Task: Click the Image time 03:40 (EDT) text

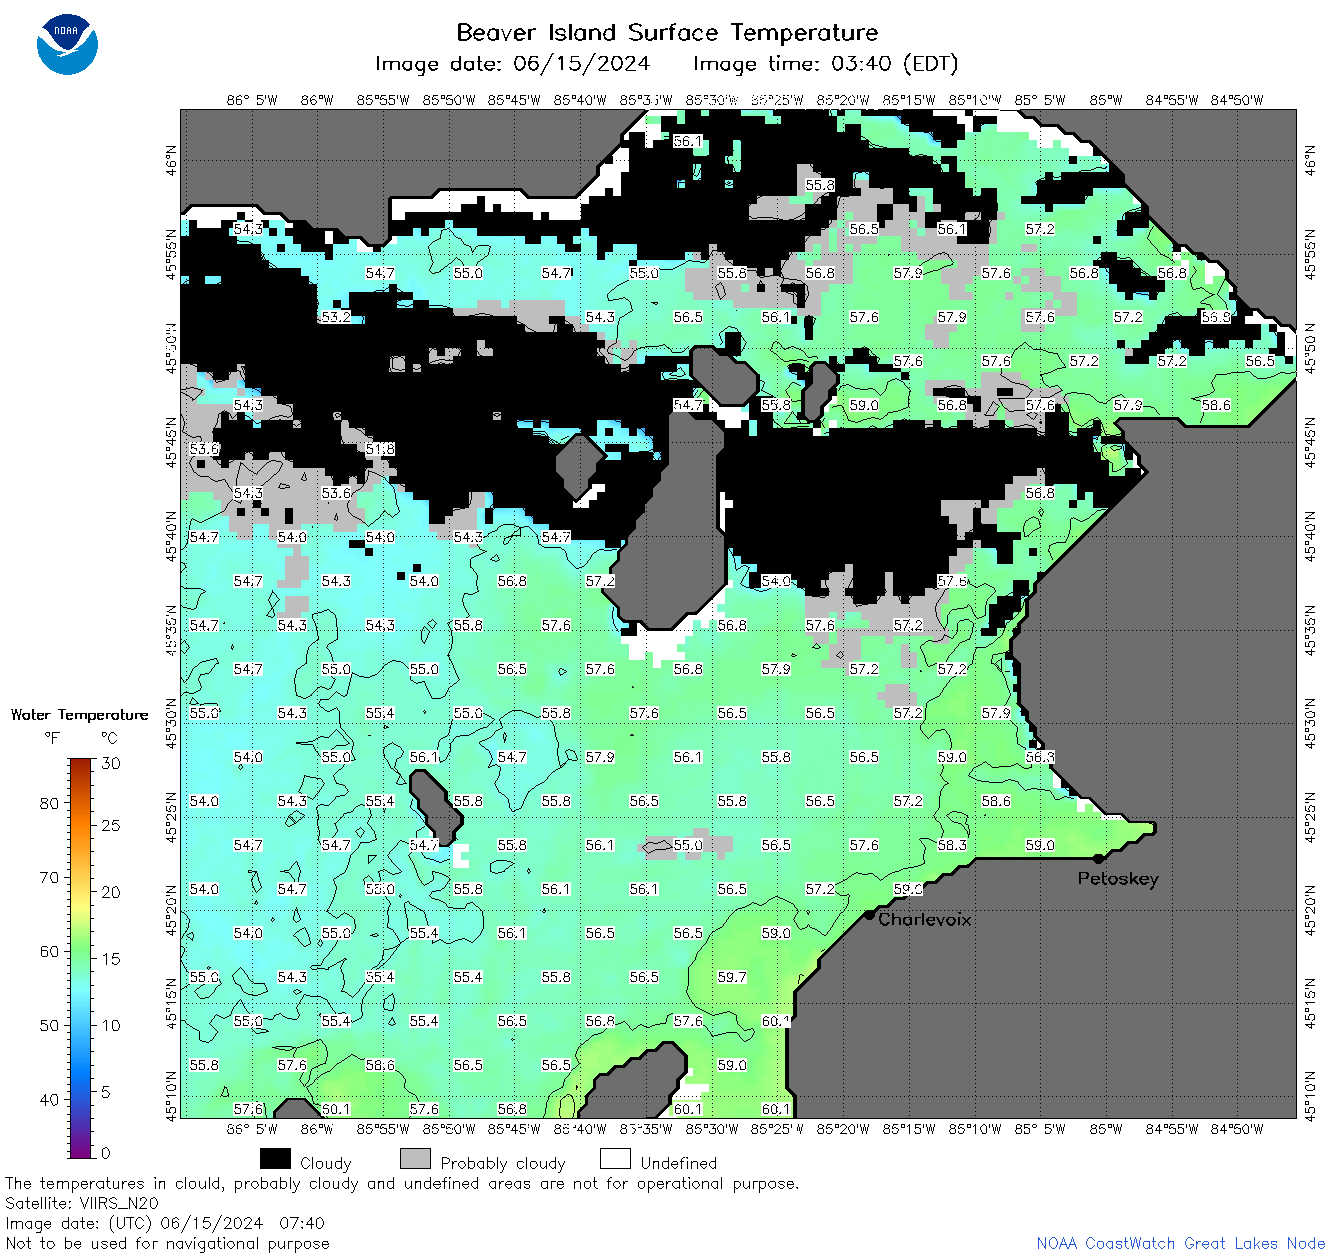Action: 825,64
